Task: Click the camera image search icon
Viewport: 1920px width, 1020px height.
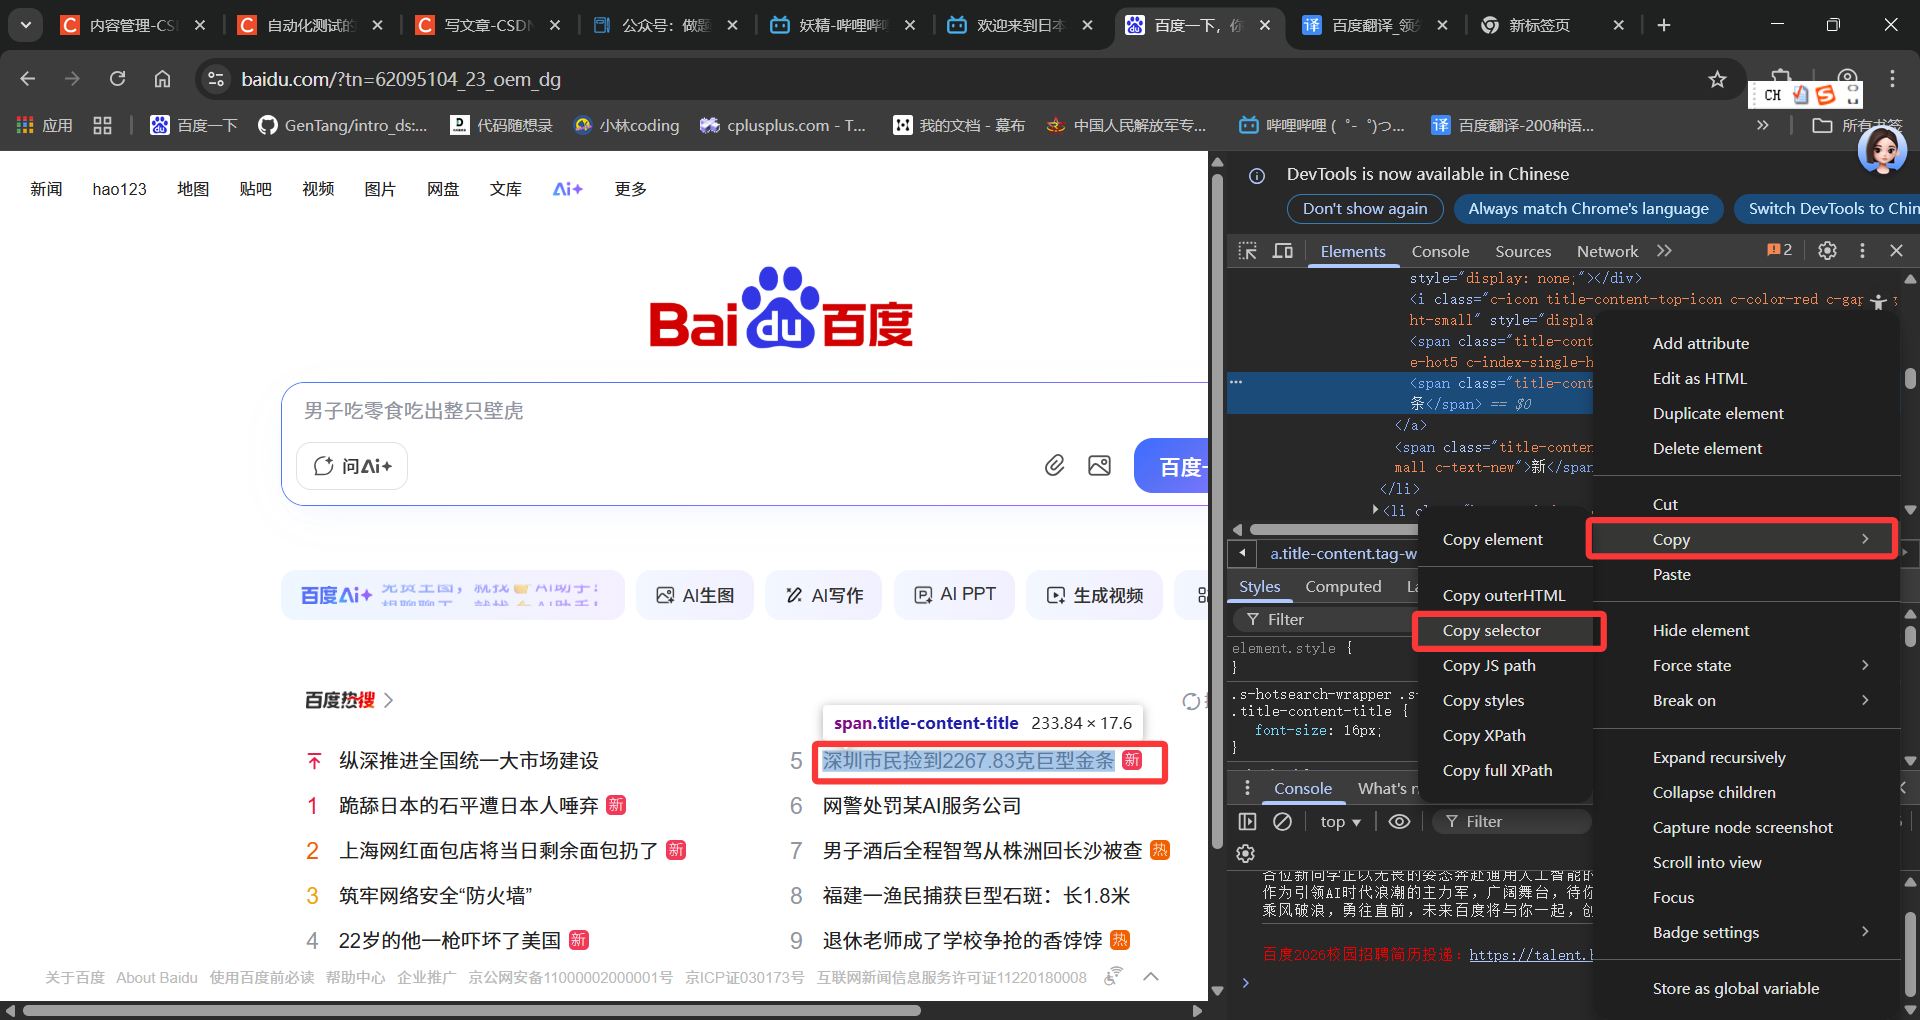Action: point(1100,465)
